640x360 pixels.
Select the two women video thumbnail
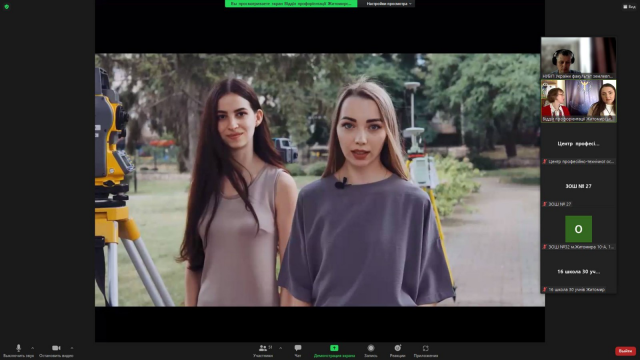(x=578, y=101)
